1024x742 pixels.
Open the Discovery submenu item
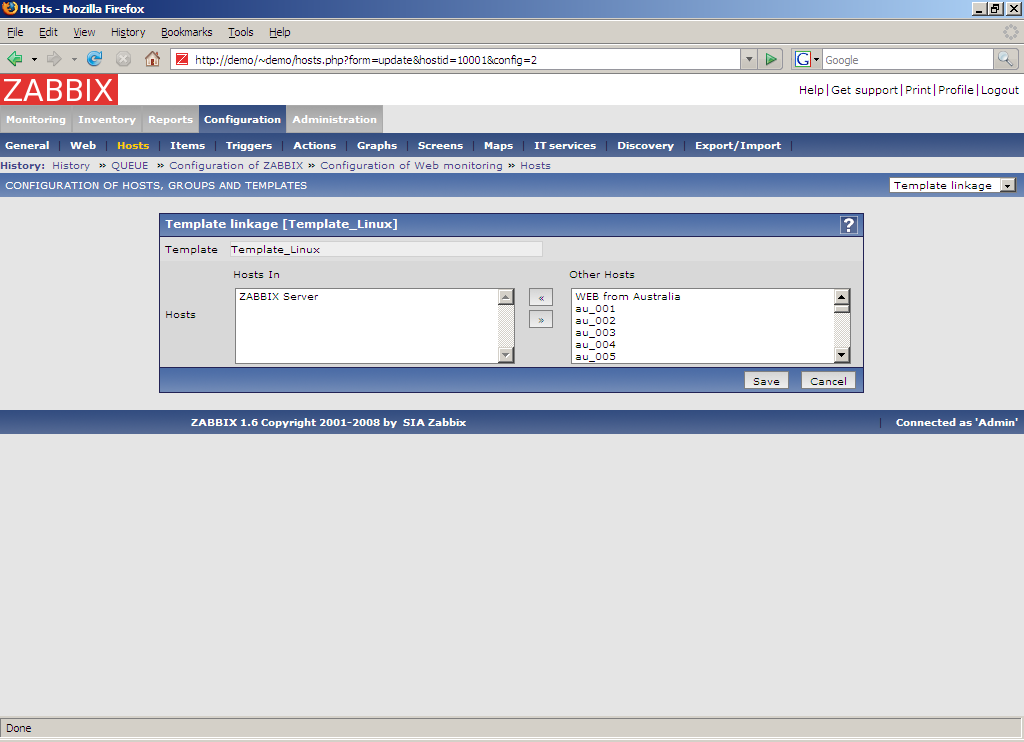coord(645,146)
